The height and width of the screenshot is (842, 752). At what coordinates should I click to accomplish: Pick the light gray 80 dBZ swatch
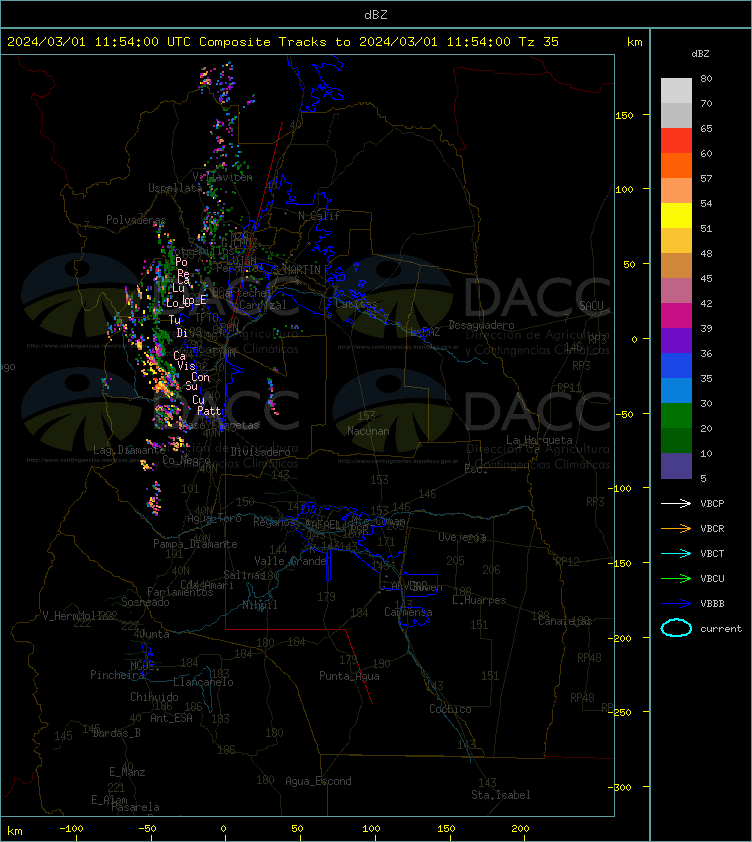click(676, 90)
